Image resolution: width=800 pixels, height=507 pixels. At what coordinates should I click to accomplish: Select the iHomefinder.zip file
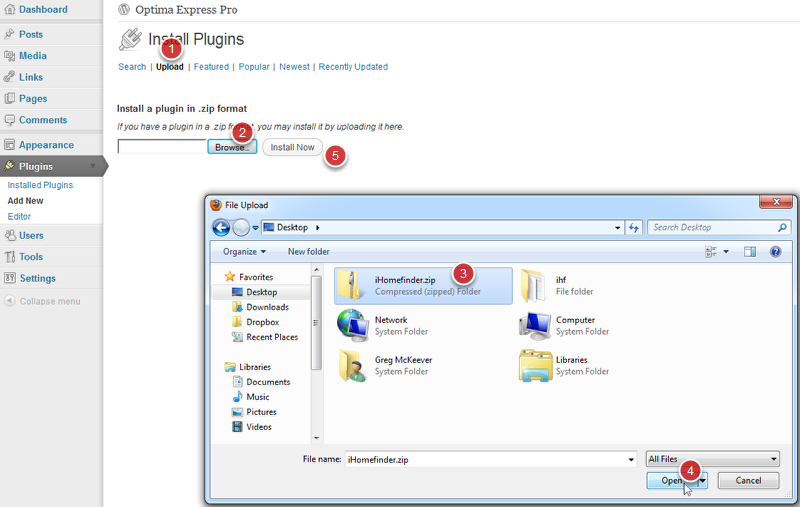tap(423, 286)
